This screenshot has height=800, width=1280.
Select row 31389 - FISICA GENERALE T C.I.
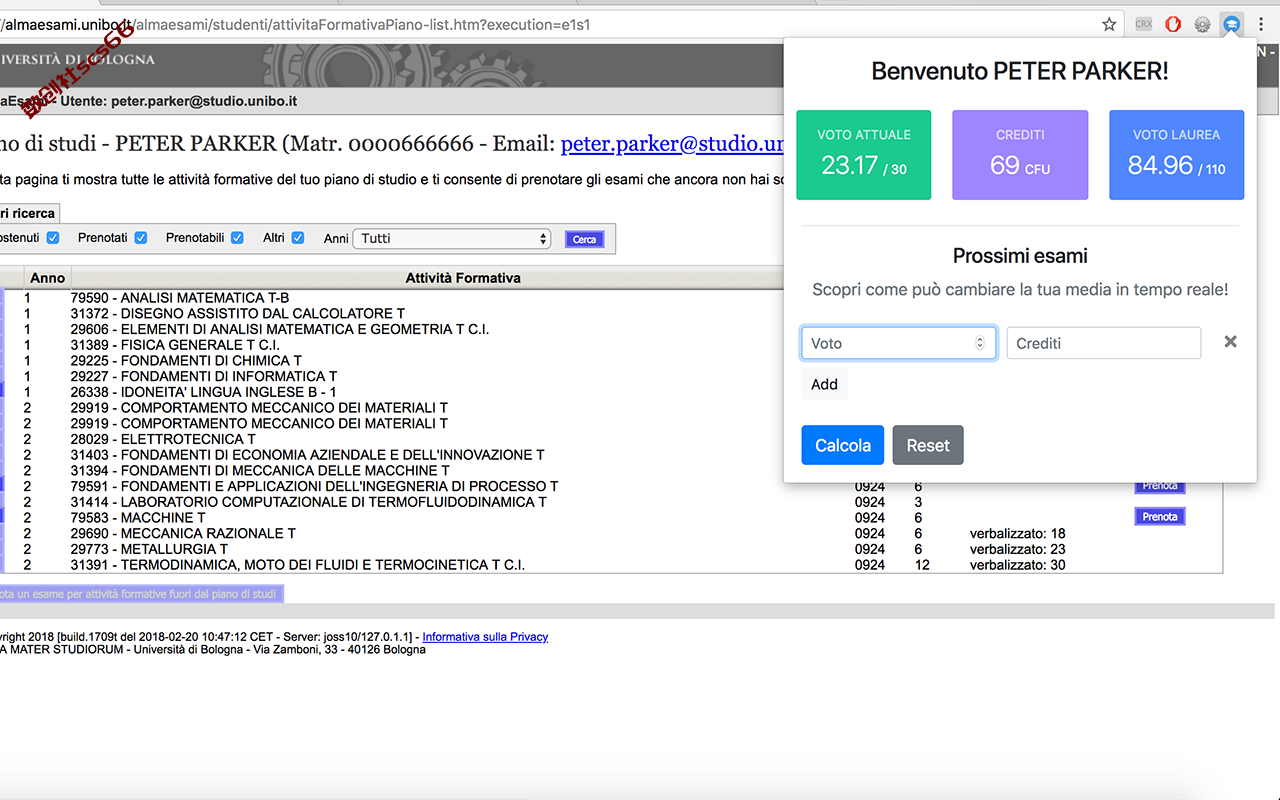[175, 345]
